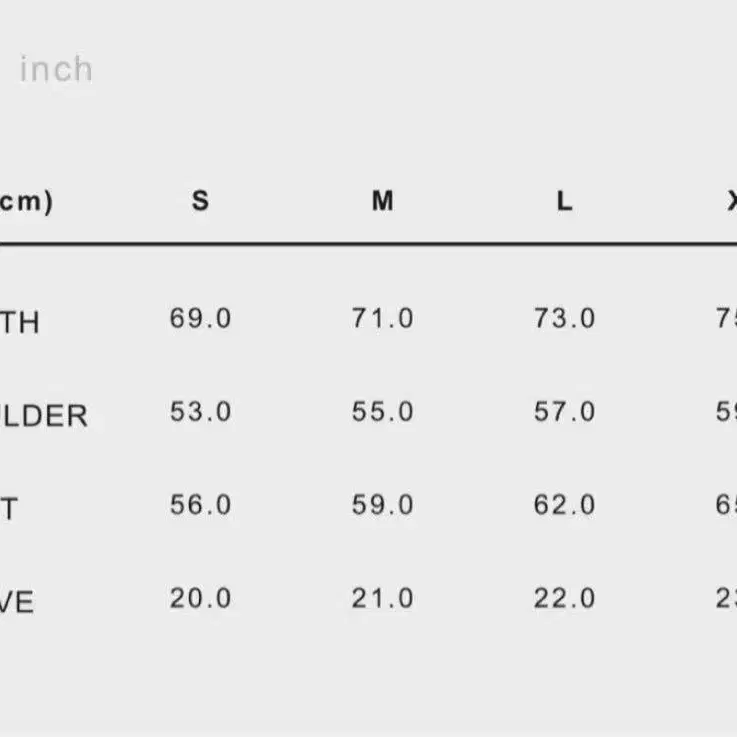
Task: Click length value 71.0 for size M
Action: point(383,318)
